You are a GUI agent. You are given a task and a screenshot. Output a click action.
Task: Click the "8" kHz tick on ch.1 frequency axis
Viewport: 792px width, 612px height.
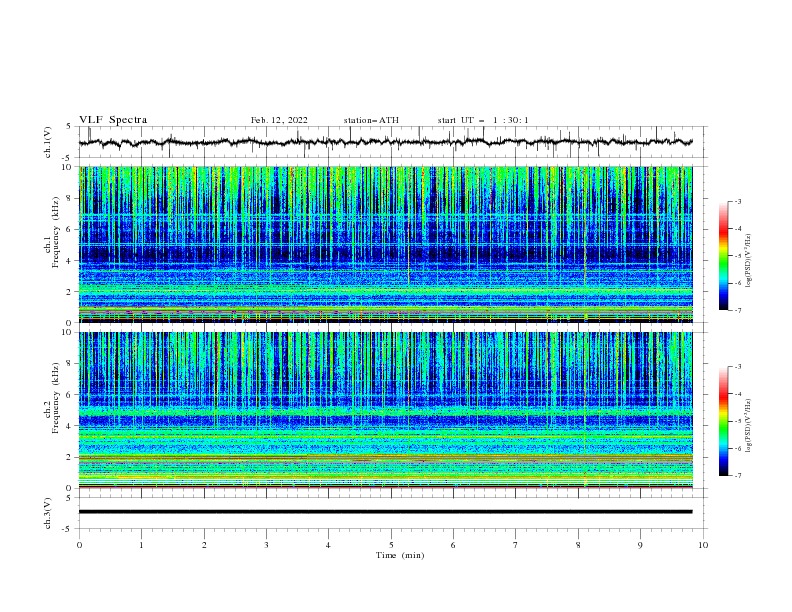coord(70,198)
